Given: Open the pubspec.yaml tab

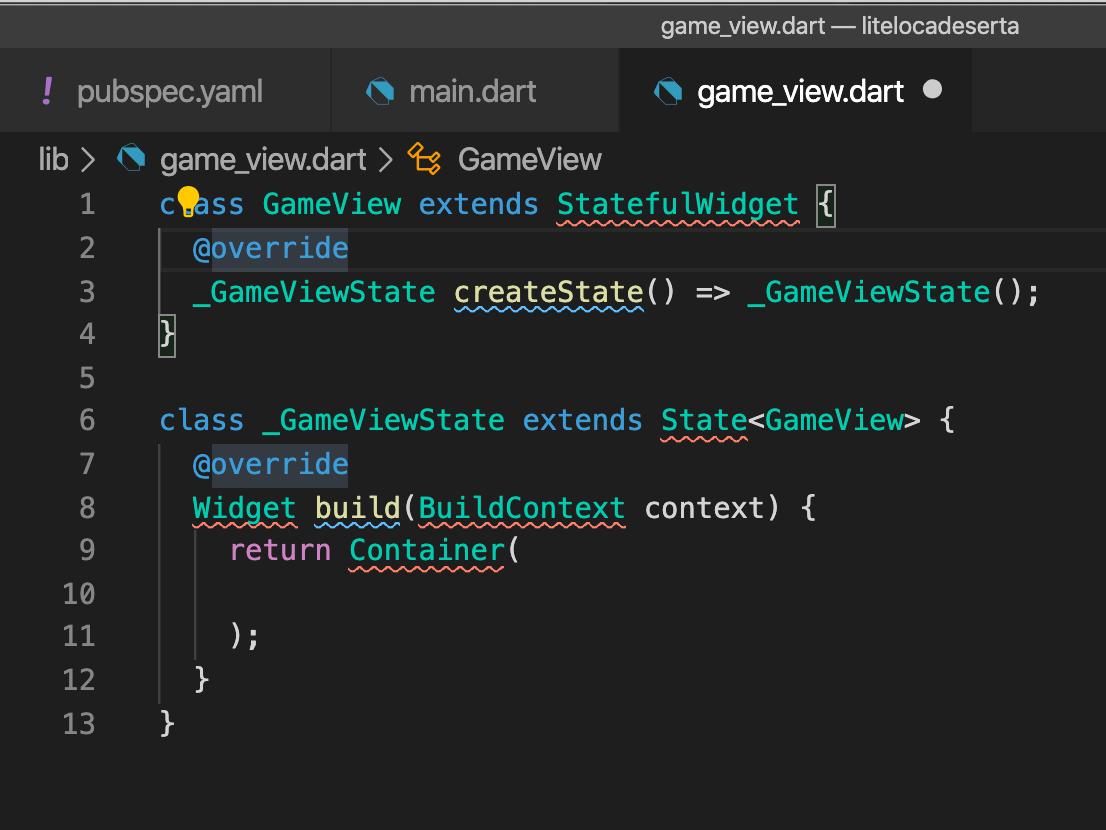Looking at the screenshot, I should (x=169, y=92).
